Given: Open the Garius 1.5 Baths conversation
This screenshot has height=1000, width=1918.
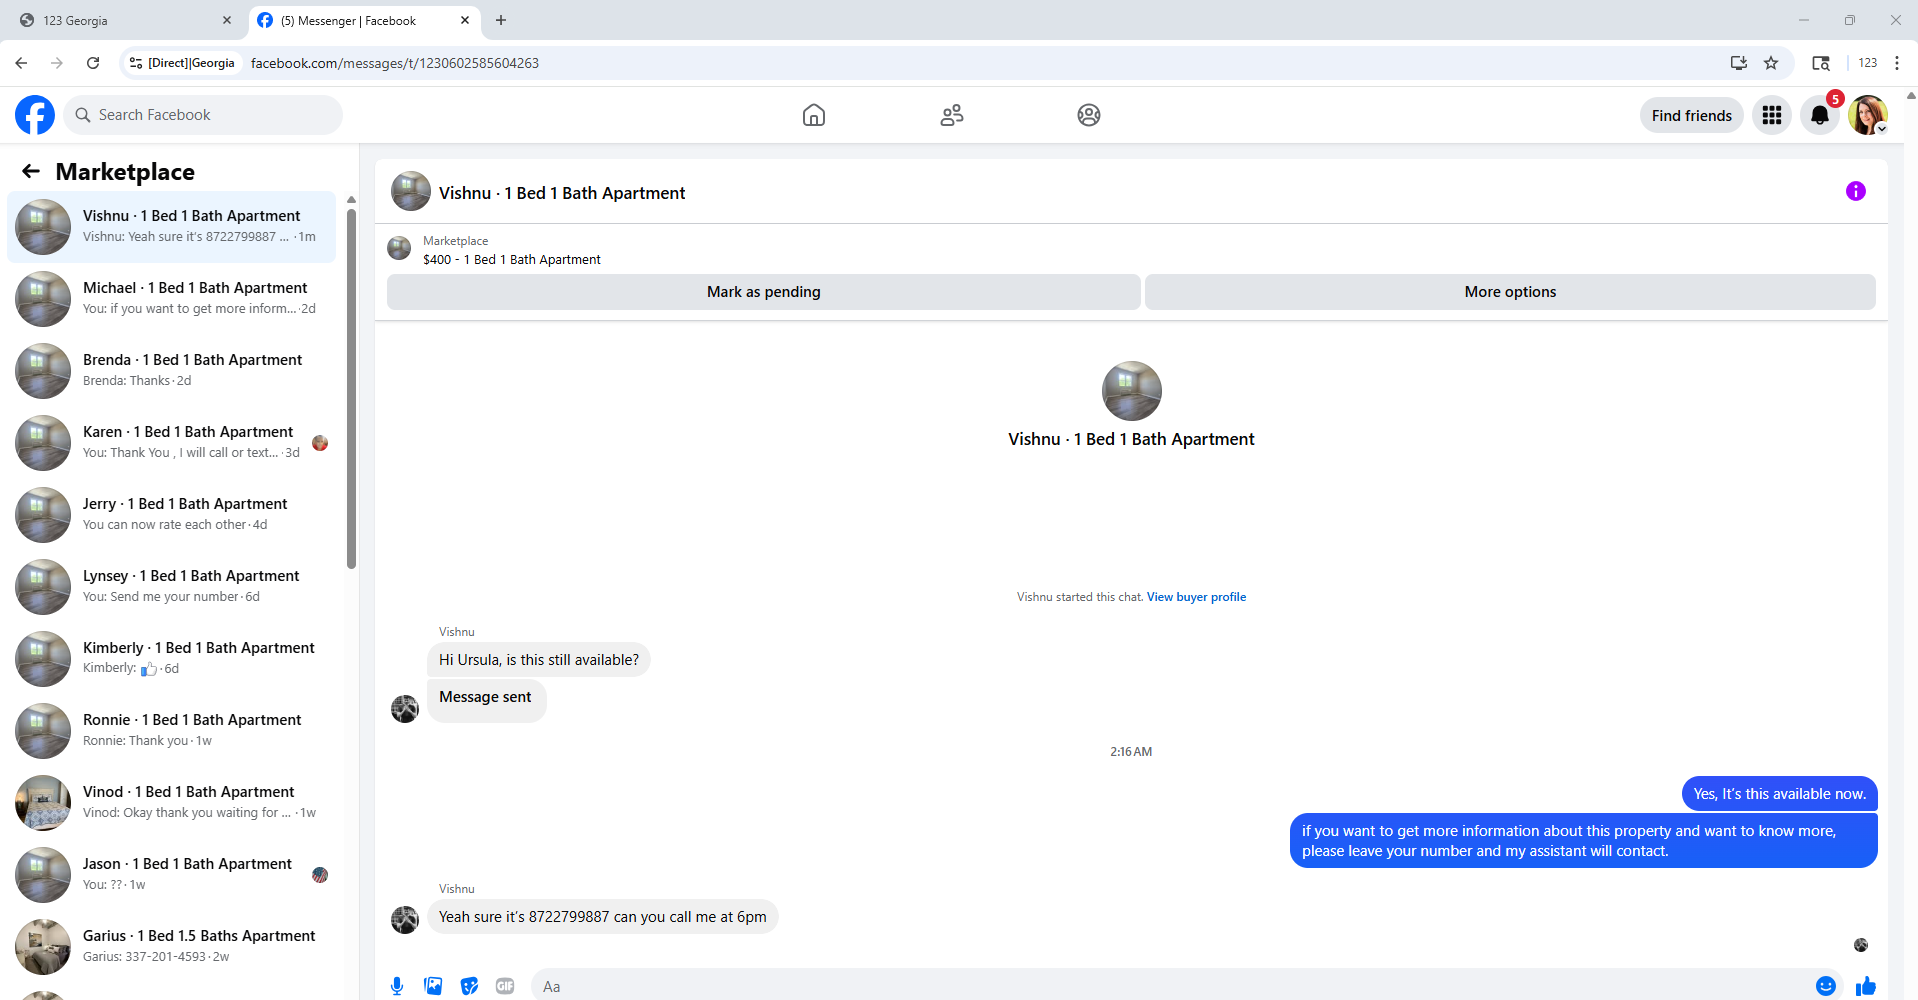Looking at the screenshot, I should (x=172, y=947).
